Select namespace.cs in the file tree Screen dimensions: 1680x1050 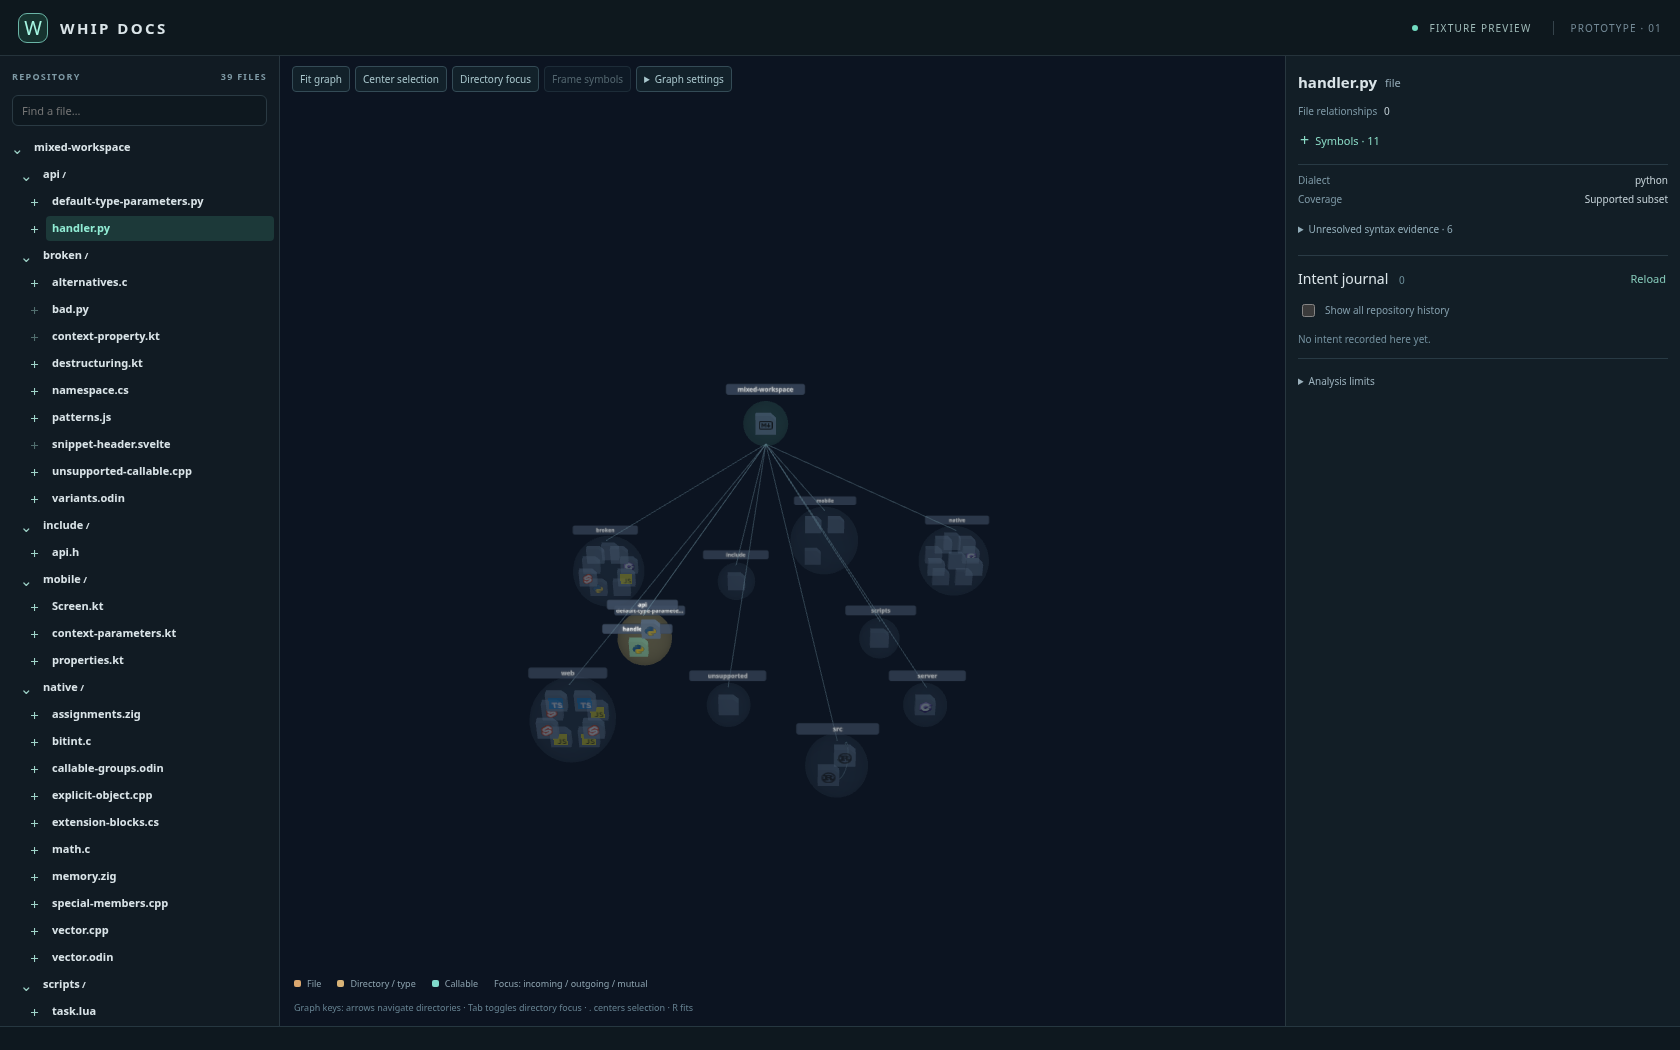(90, 390)
